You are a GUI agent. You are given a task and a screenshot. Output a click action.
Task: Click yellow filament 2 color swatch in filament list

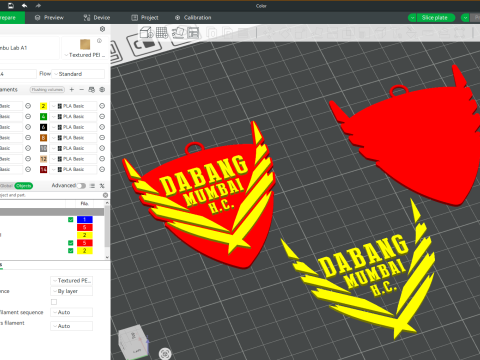43,106
